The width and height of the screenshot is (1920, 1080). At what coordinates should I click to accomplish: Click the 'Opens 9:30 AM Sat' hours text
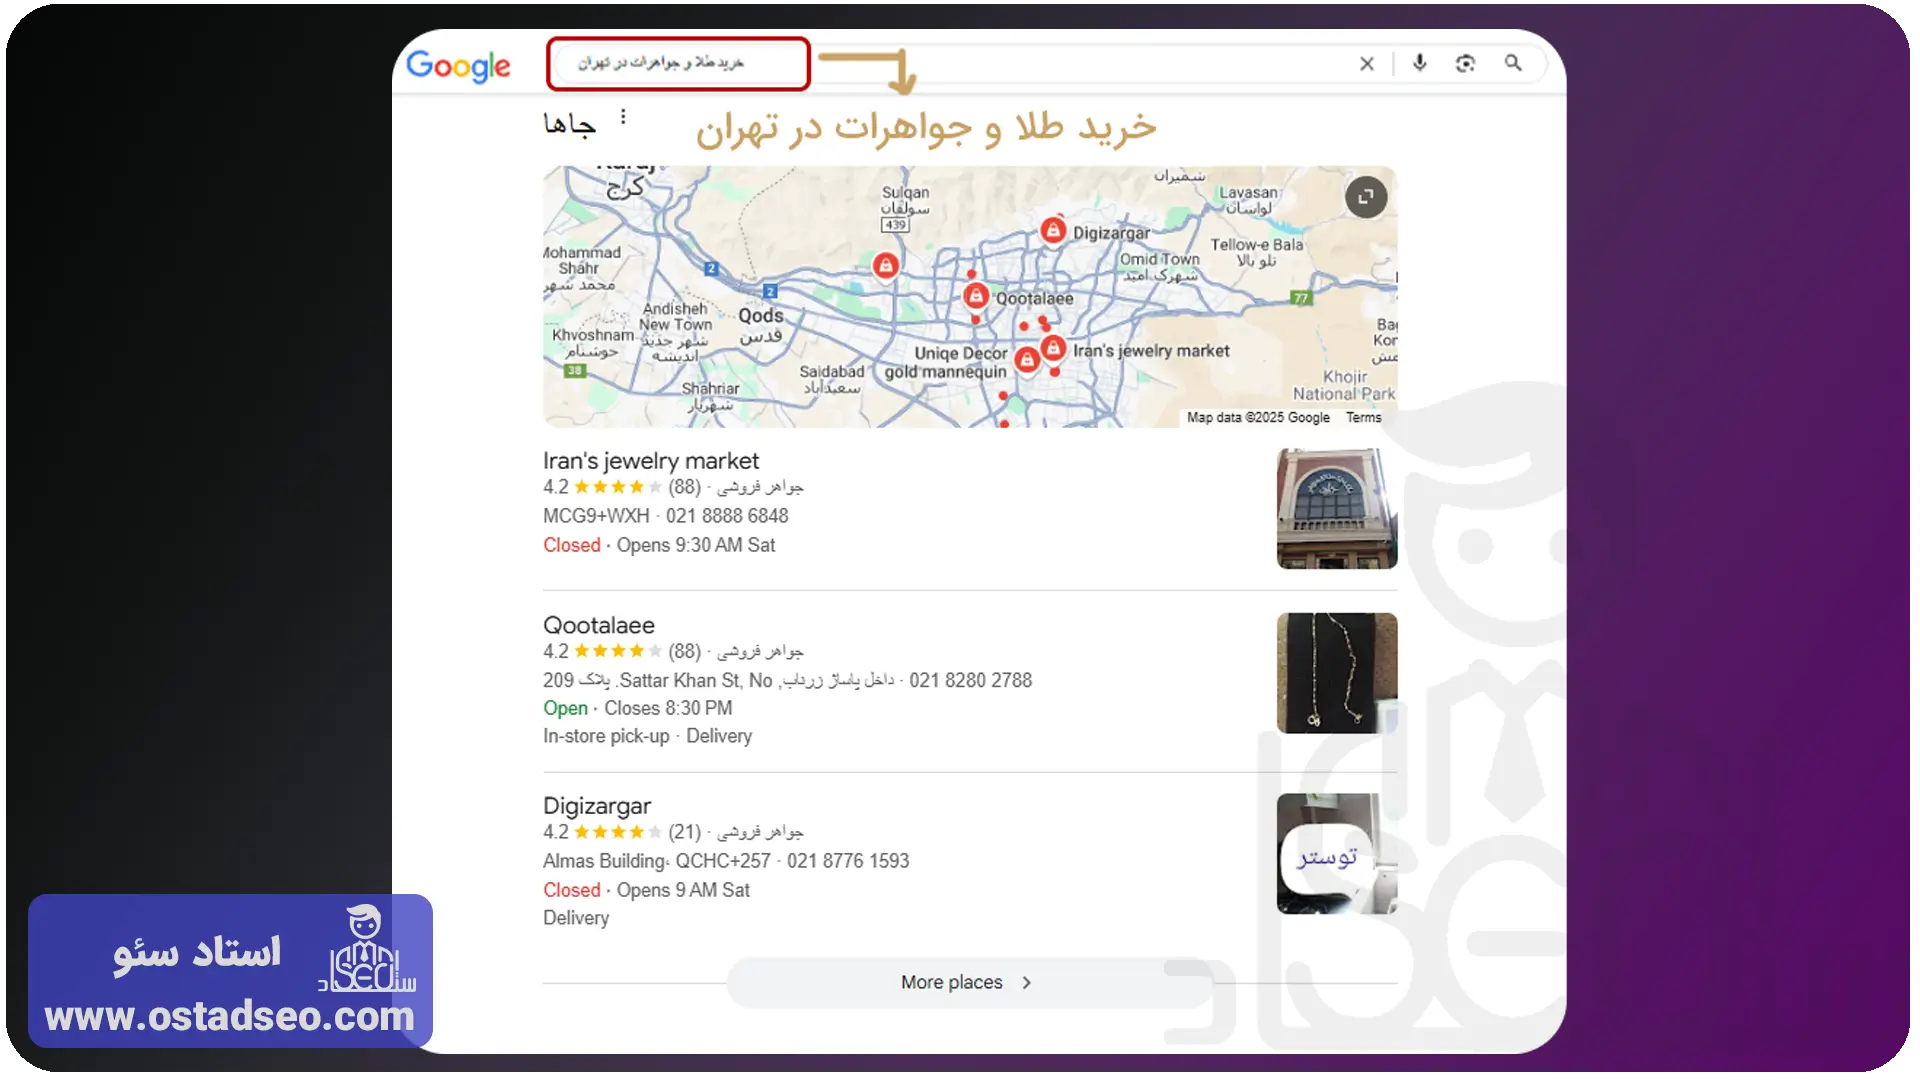[x=696, y=545]
